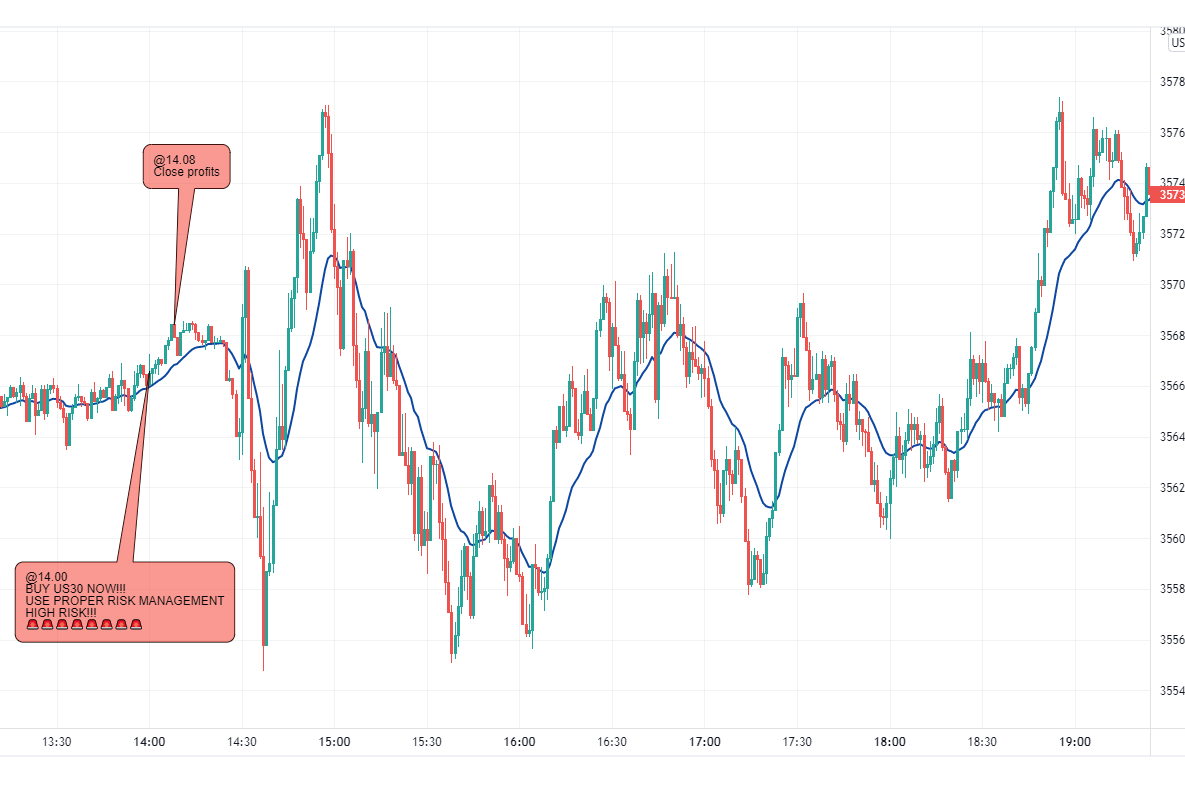Screen dimensions: 1185x790
Task: Select the "BUY US30 NOW!!!" callout note
Action: [x=124, y=600]
